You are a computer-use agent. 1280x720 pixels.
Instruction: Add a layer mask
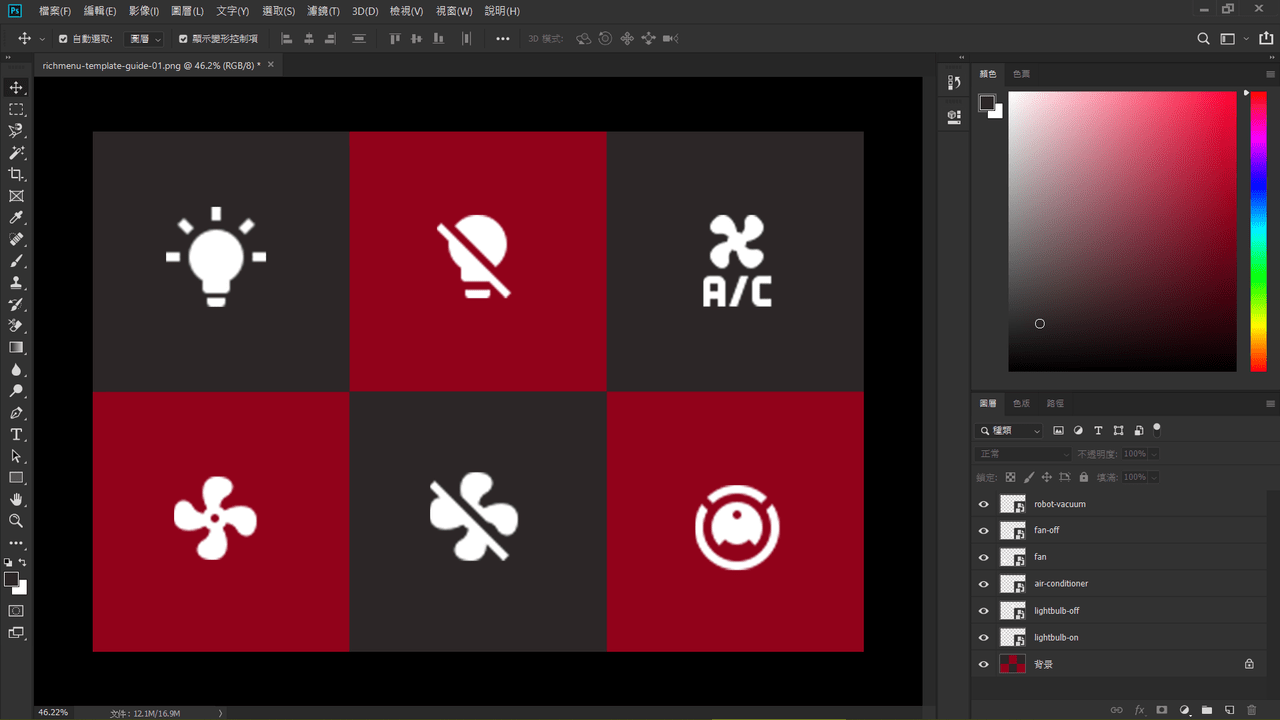1162,710
